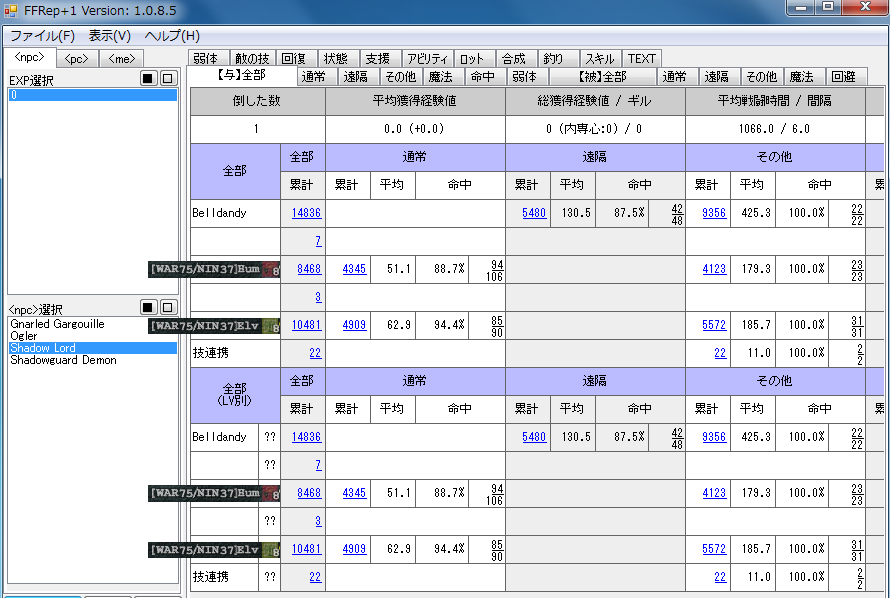Select Gnarled Gargouille in npc list
890x598 pixels.
click(x=56, y=325)
